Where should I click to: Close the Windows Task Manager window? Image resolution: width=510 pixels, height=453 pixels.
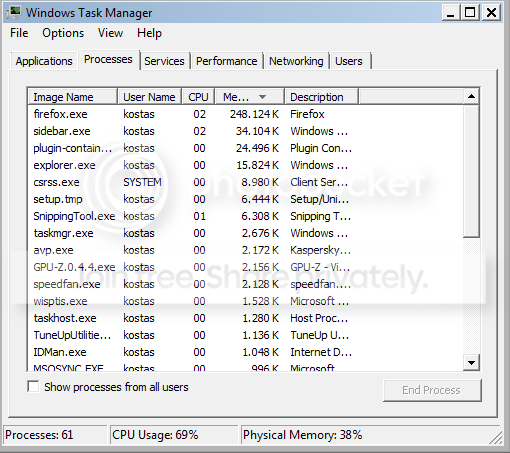[x=491, y=13]
